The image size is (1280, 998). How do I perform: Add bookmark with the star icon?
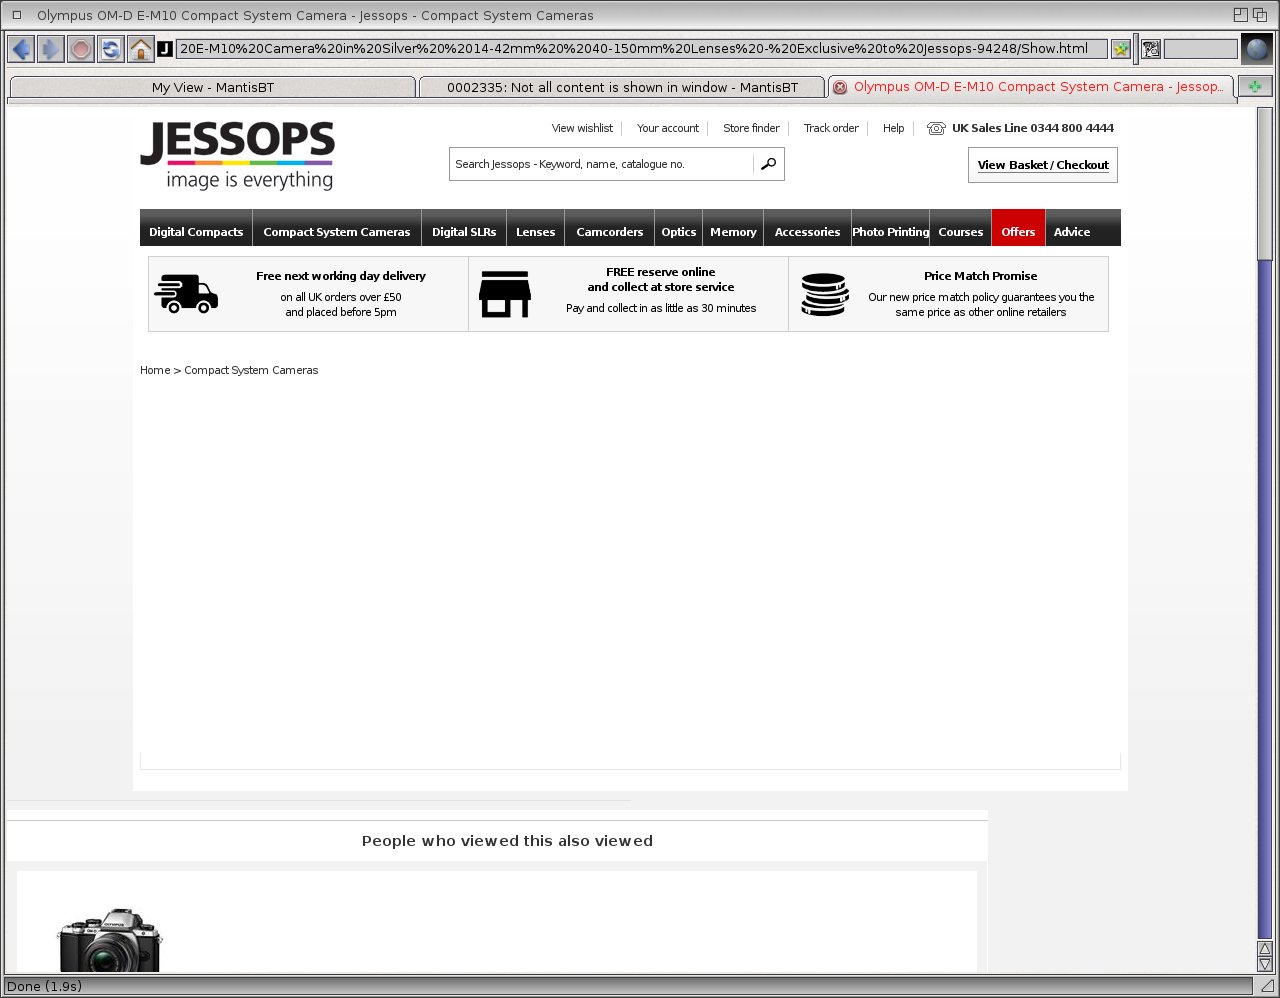(x=1121, y=49)
